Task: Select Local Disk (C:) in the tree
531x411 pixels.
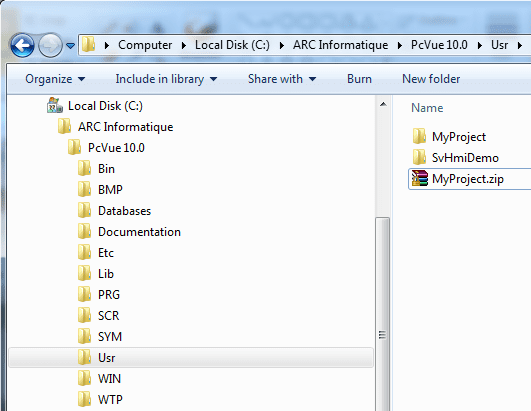Action: pos(105,106)
